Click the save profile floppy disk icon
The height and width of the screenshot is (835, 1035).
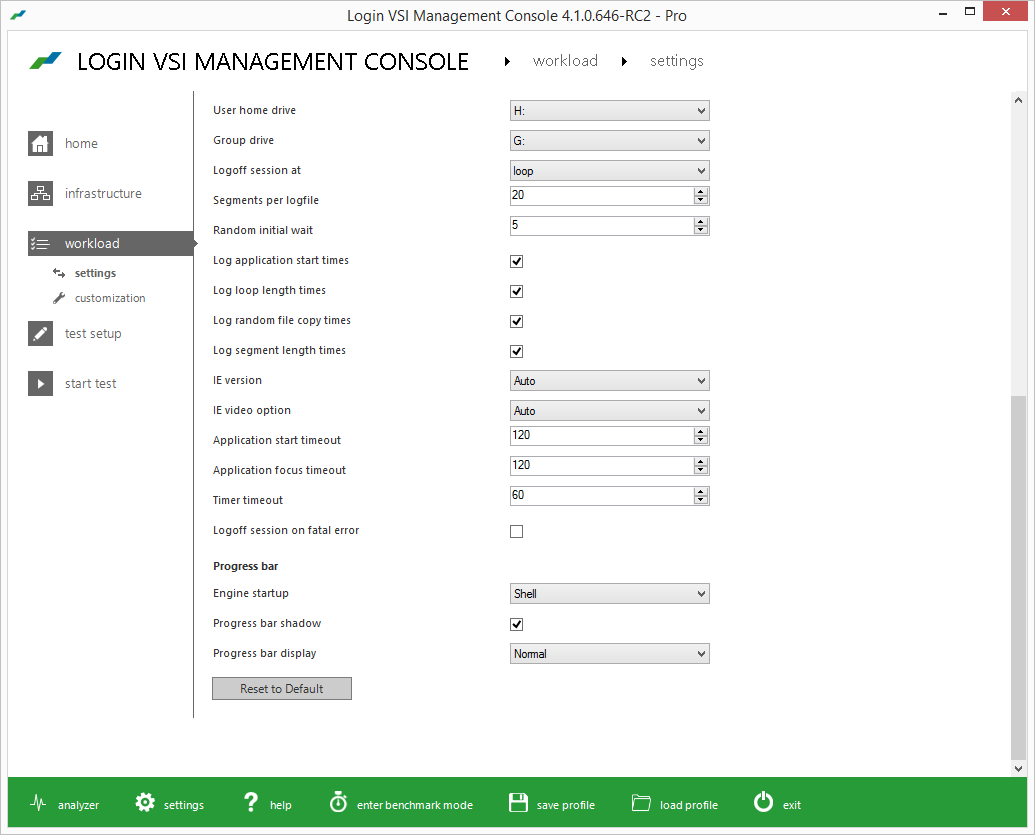pyautogui.click(x=518, y=803)
